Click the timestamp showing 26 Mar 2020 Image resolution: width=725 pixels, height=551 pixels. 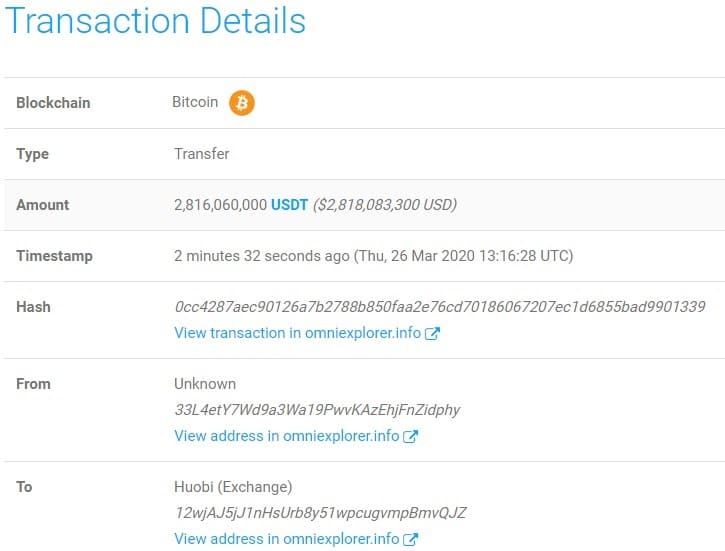(x=465, y=256)
